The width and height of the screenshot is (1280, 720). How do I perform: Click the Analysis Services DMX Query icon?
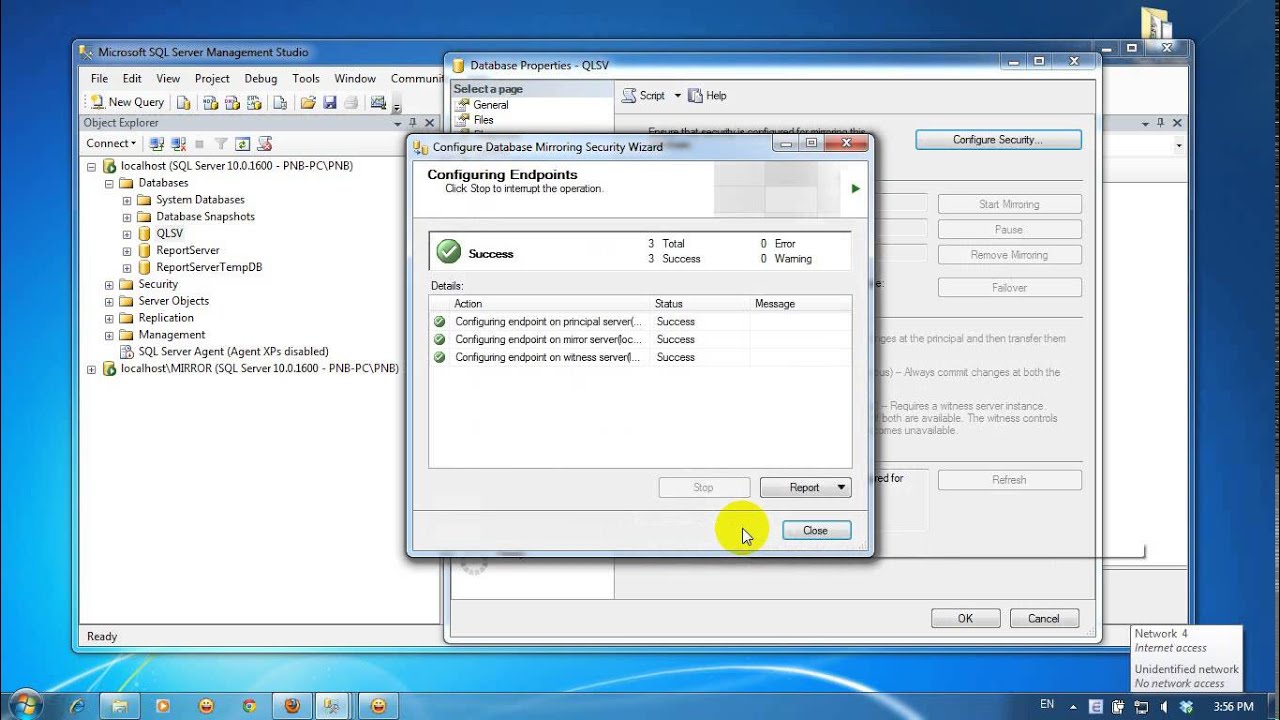232,102
